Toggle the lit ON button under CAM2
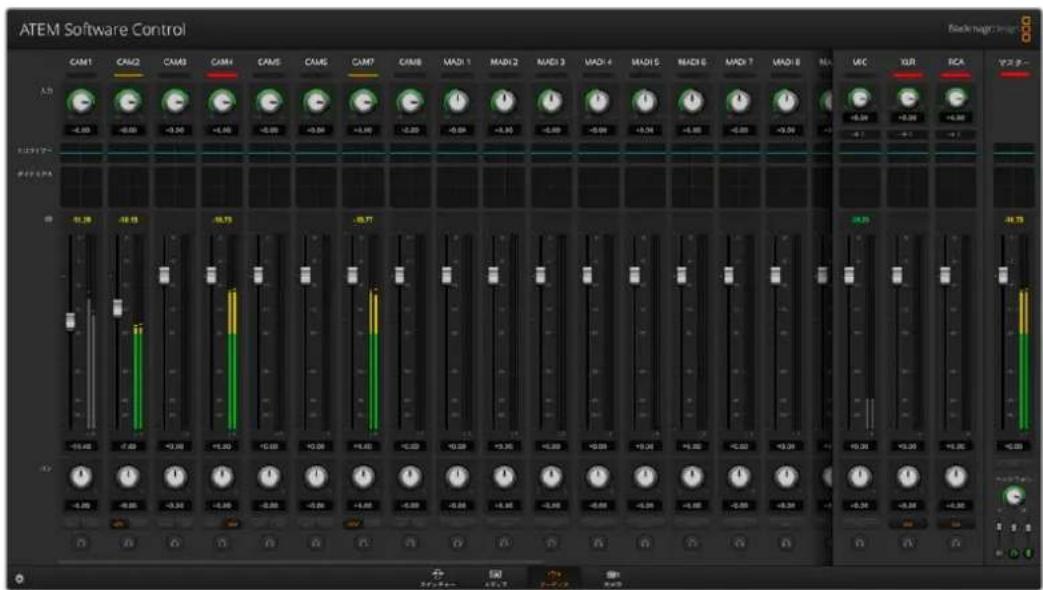Viewport: 1043px width, 590px height. tap(119, 524)
